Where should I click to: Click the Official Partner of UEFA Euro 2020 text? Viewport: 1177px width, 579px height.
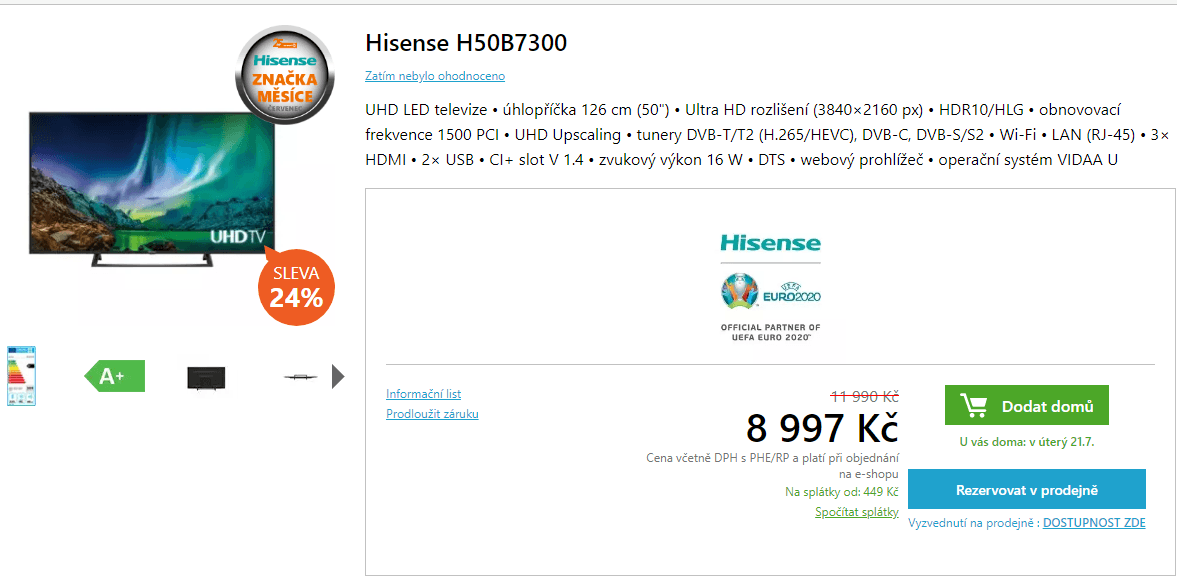[770, 333]
